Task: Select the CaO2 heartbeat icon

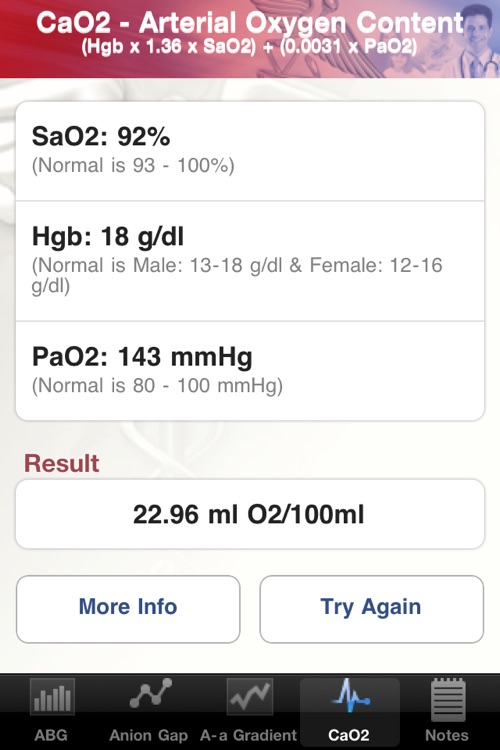Action: (x=350, y=696)
